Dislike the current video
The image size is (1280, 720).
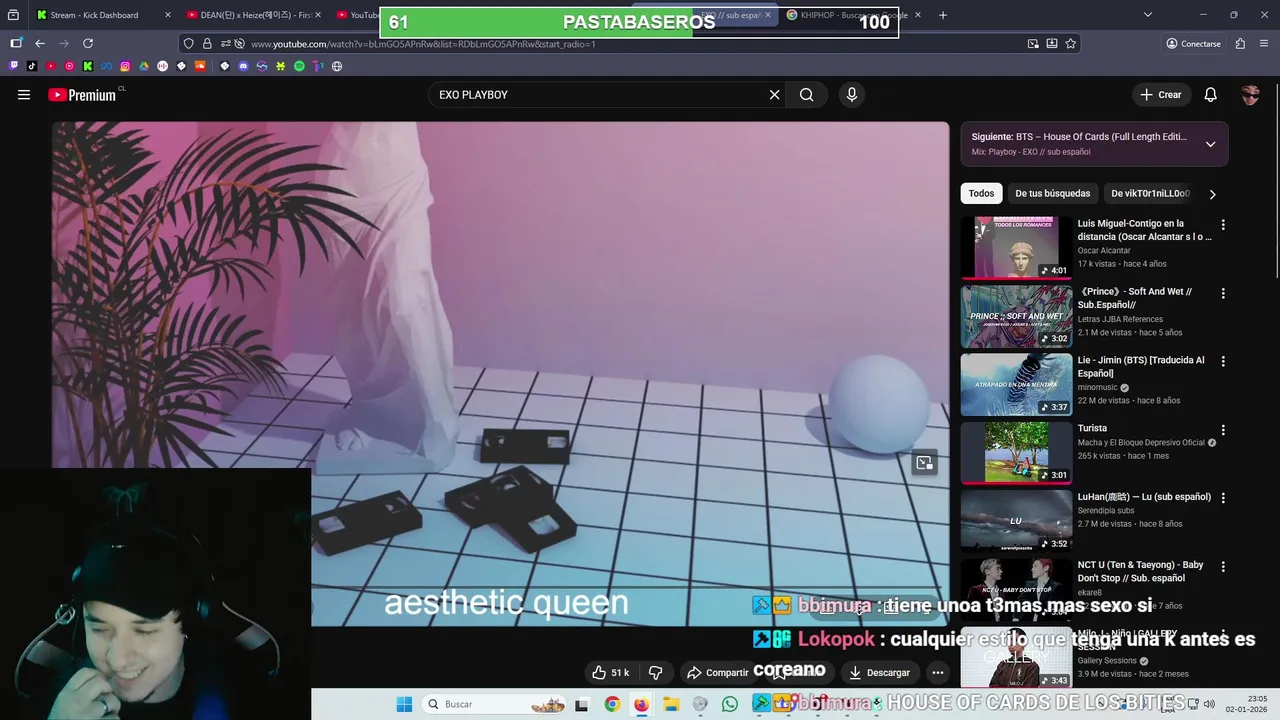pyautogui.click(x=656, y=673)
